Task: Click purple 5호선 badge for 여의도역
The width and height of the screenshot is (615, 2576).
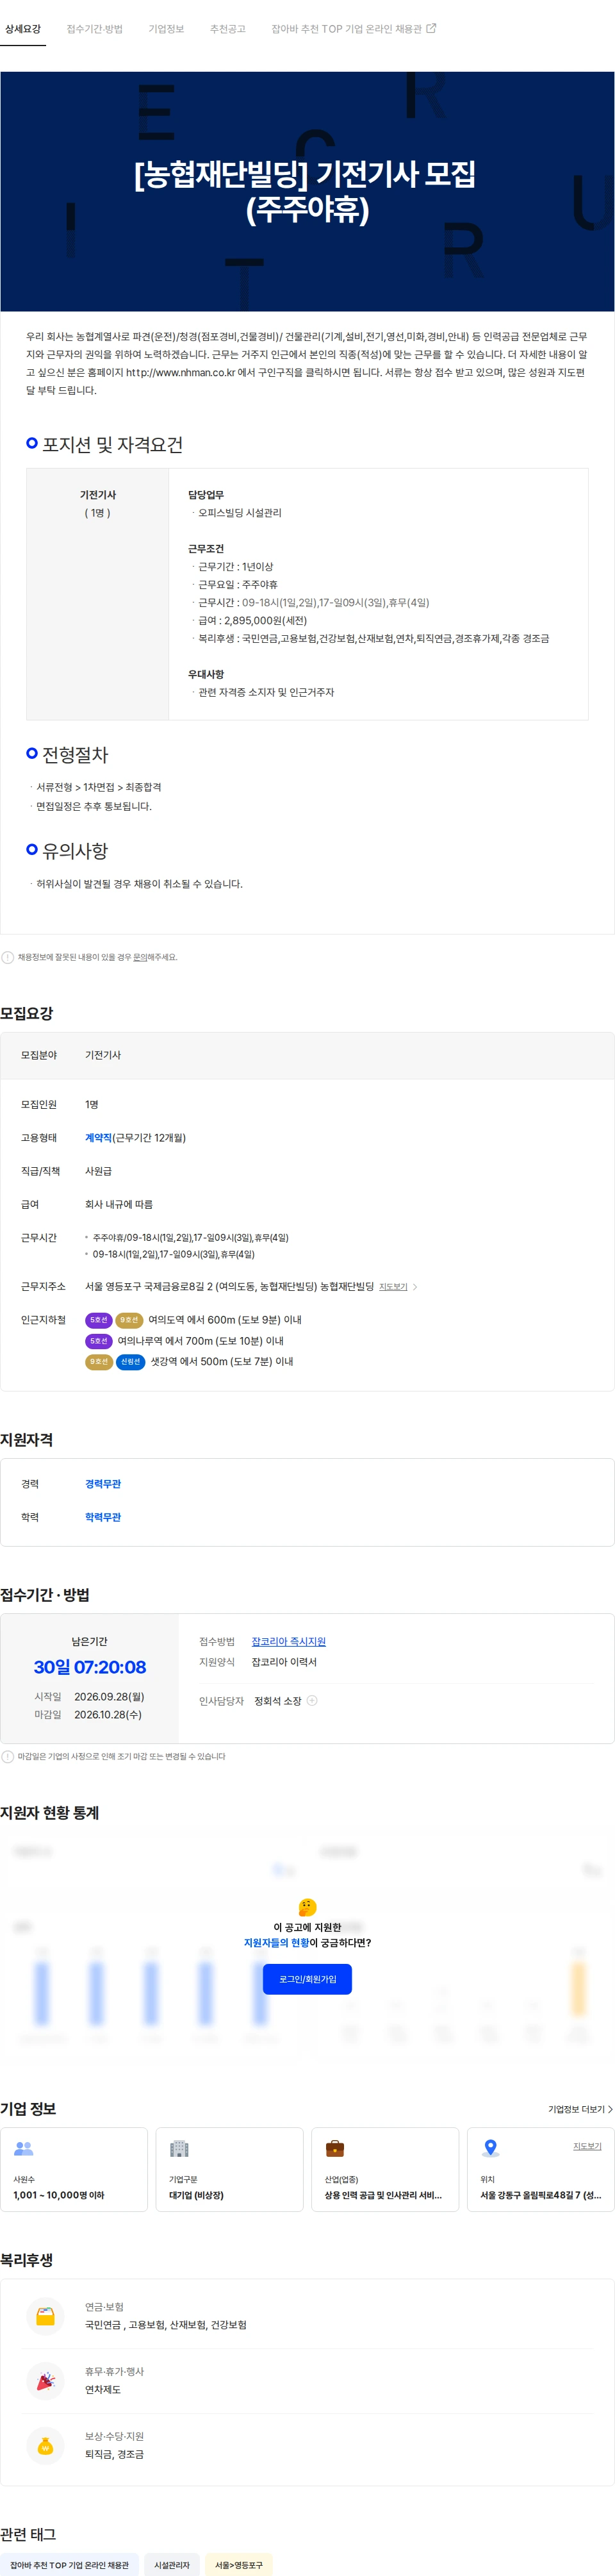Action: tap(99, 1320)
